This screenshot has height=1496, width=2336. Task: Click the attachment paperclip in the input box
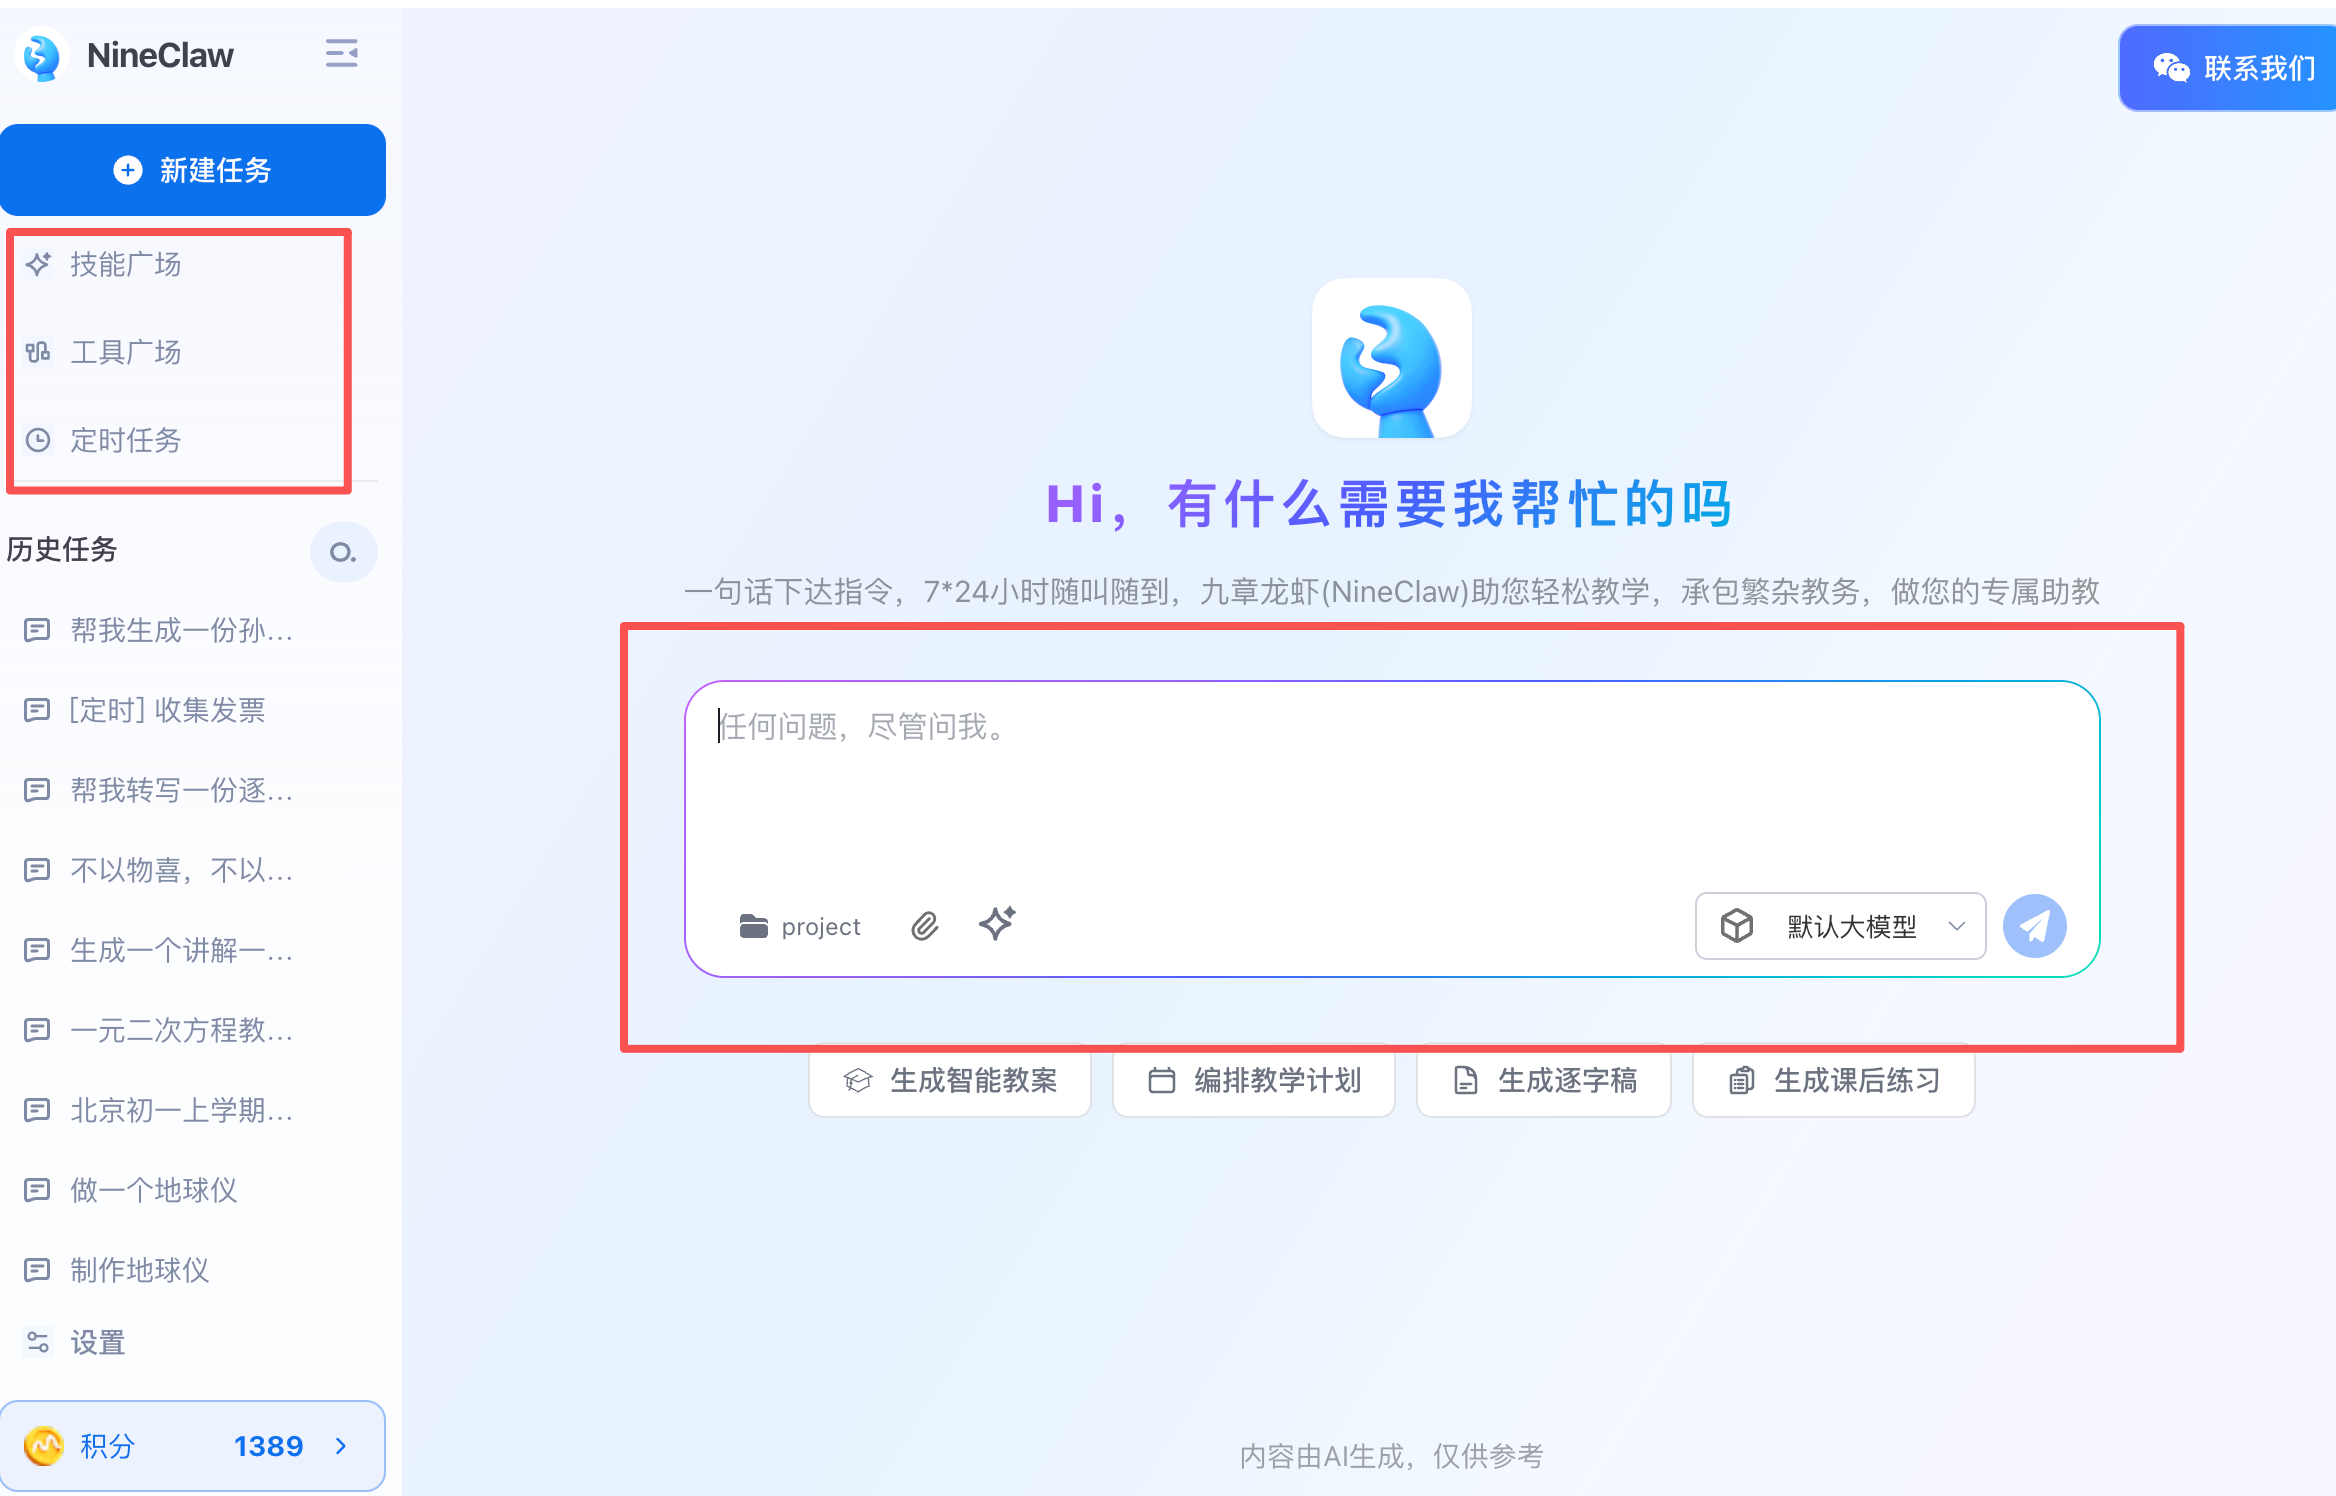click(924, 925)
